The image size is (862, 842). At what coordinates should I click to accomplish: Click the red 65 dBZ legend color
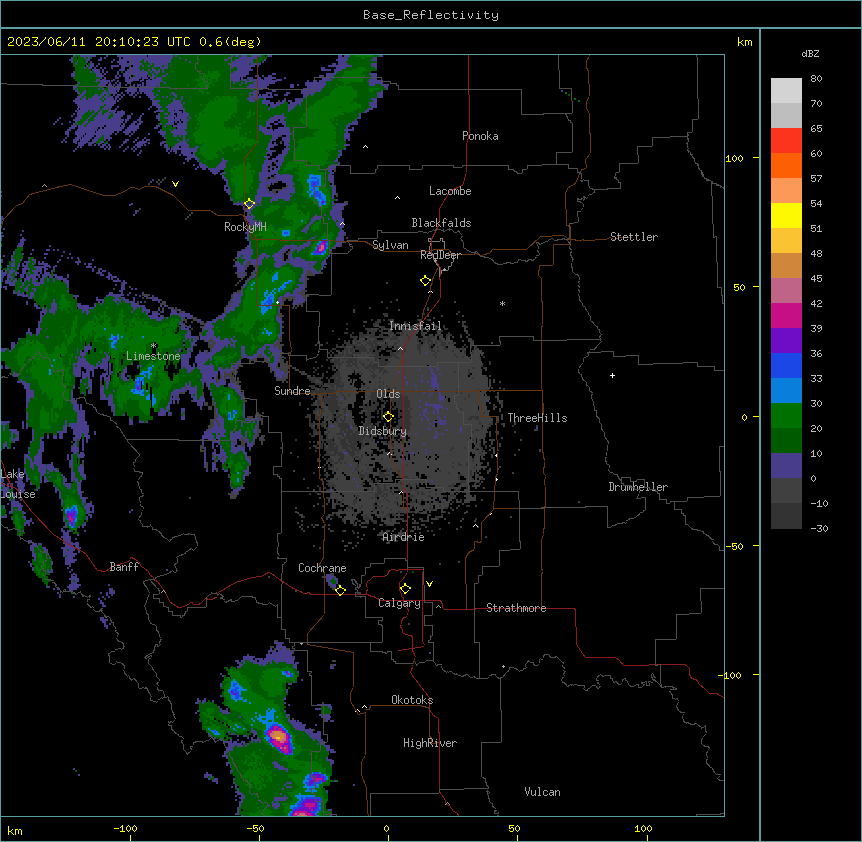tap(786, 141)
